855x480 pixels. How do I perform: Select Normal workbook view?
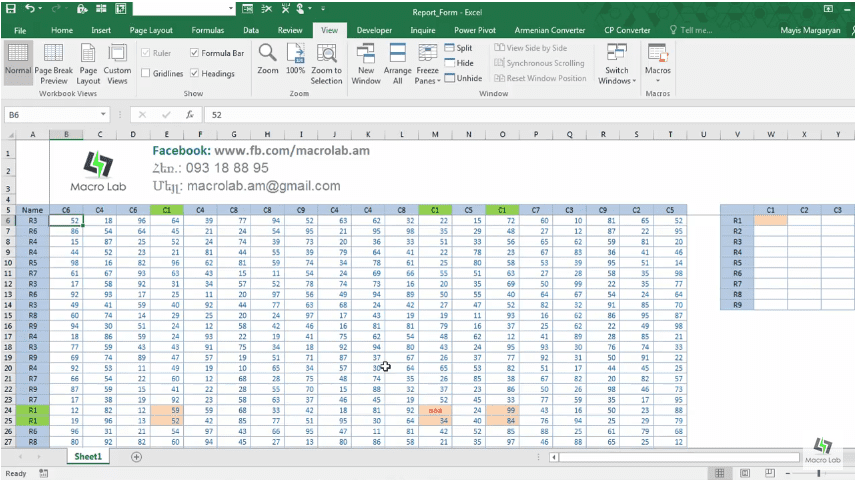18,62
